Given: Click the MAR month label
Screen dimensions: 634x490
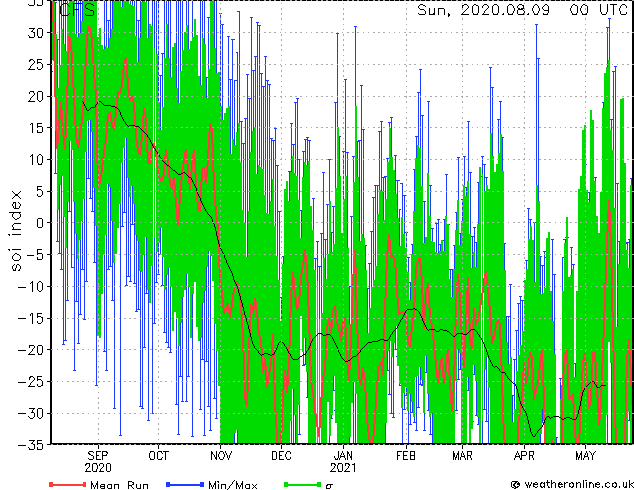Looking at the screenshot, I should (x=462, y=456).
